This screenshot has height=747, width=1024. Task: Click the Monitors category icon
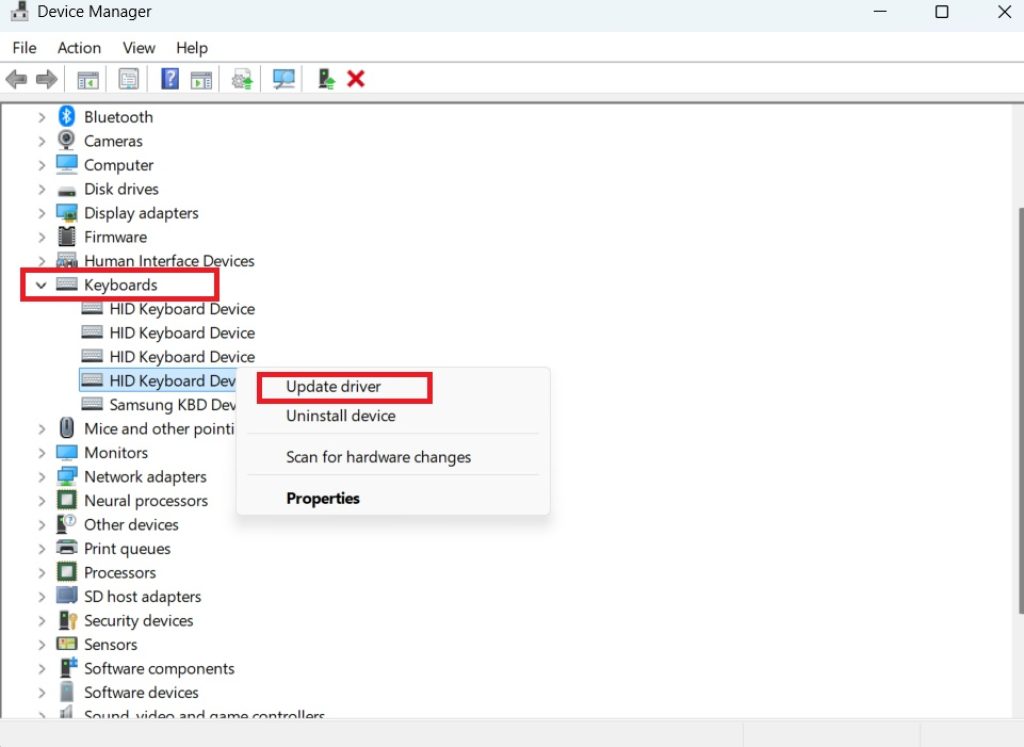(67, 453)
